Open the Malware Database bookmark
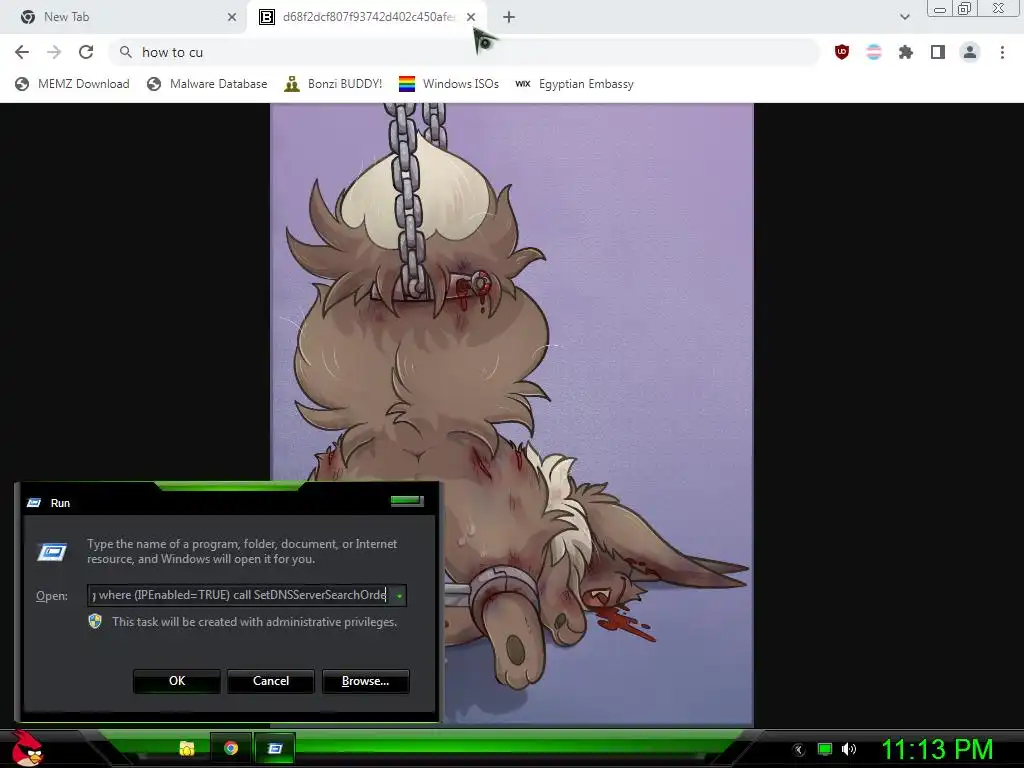1024x768 pixels. pos(208,84)
